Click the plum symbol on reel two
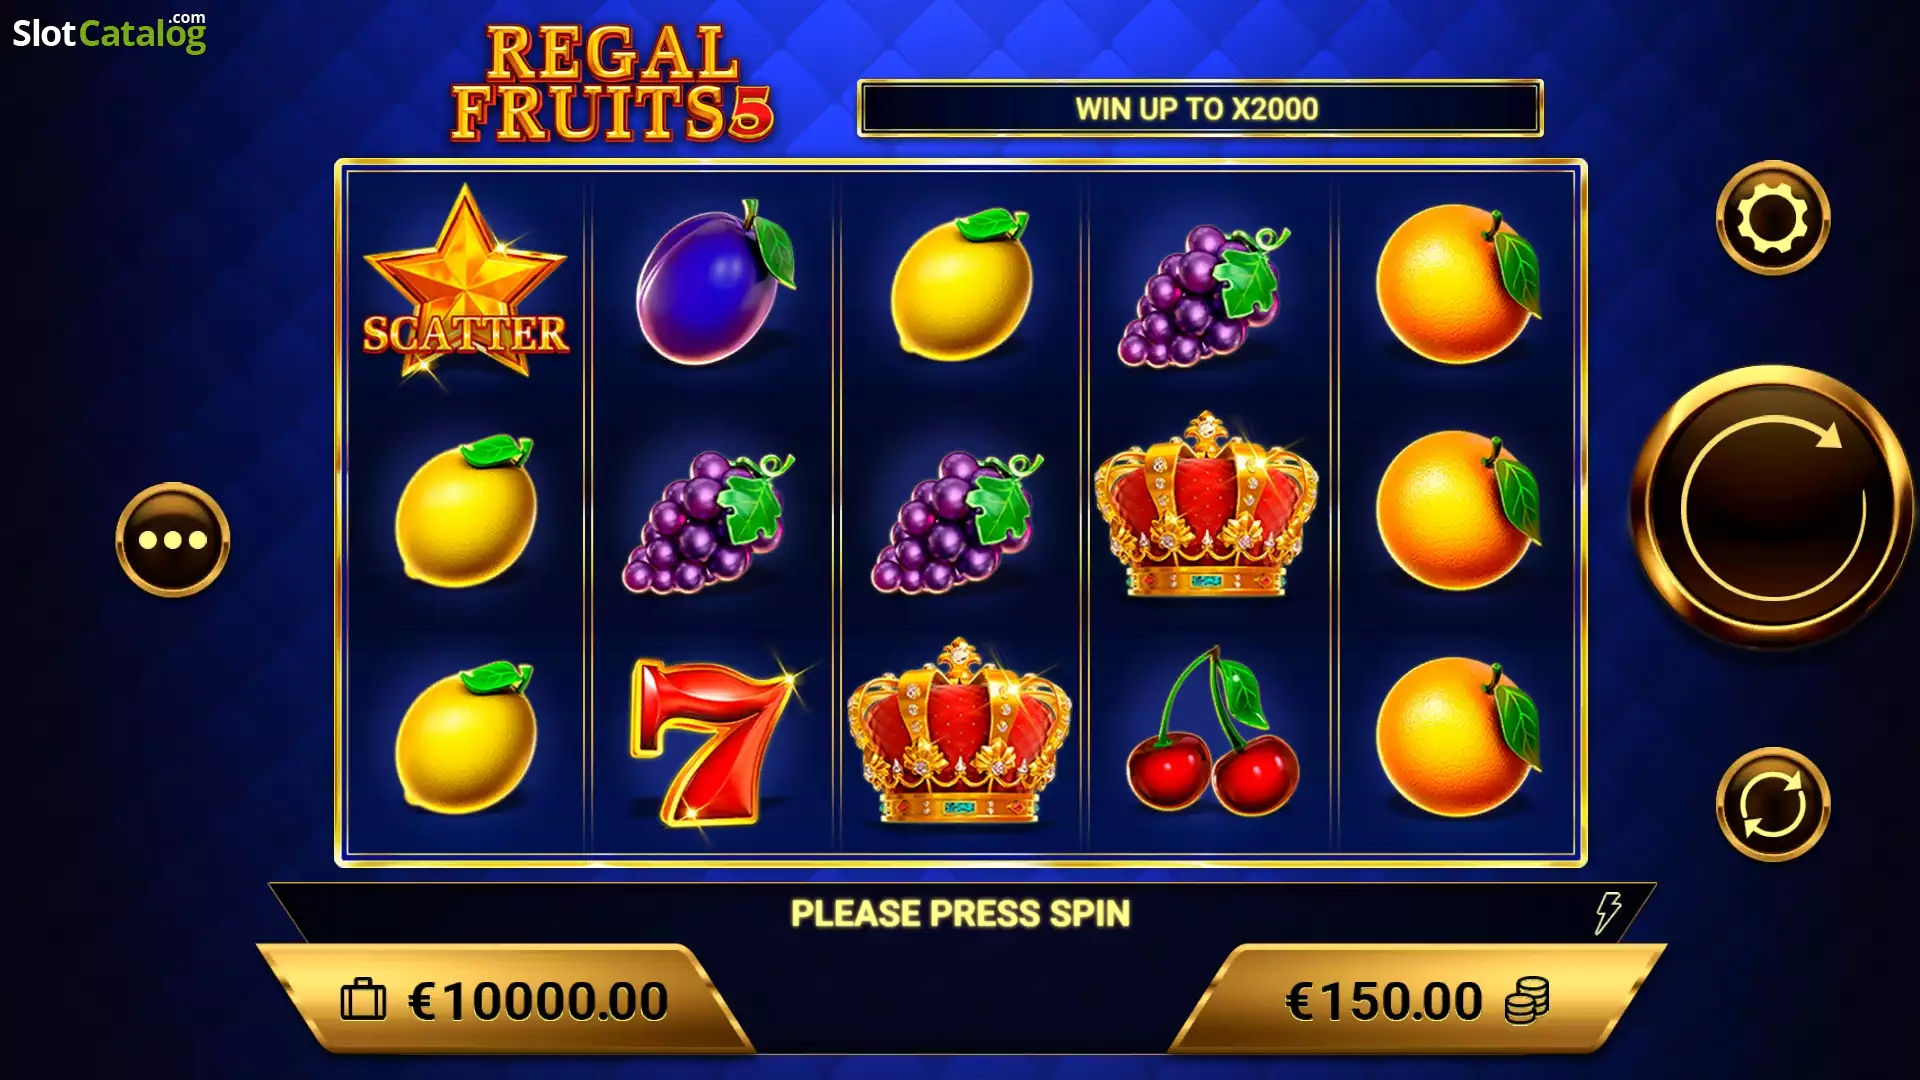 (x=714, y=282)
